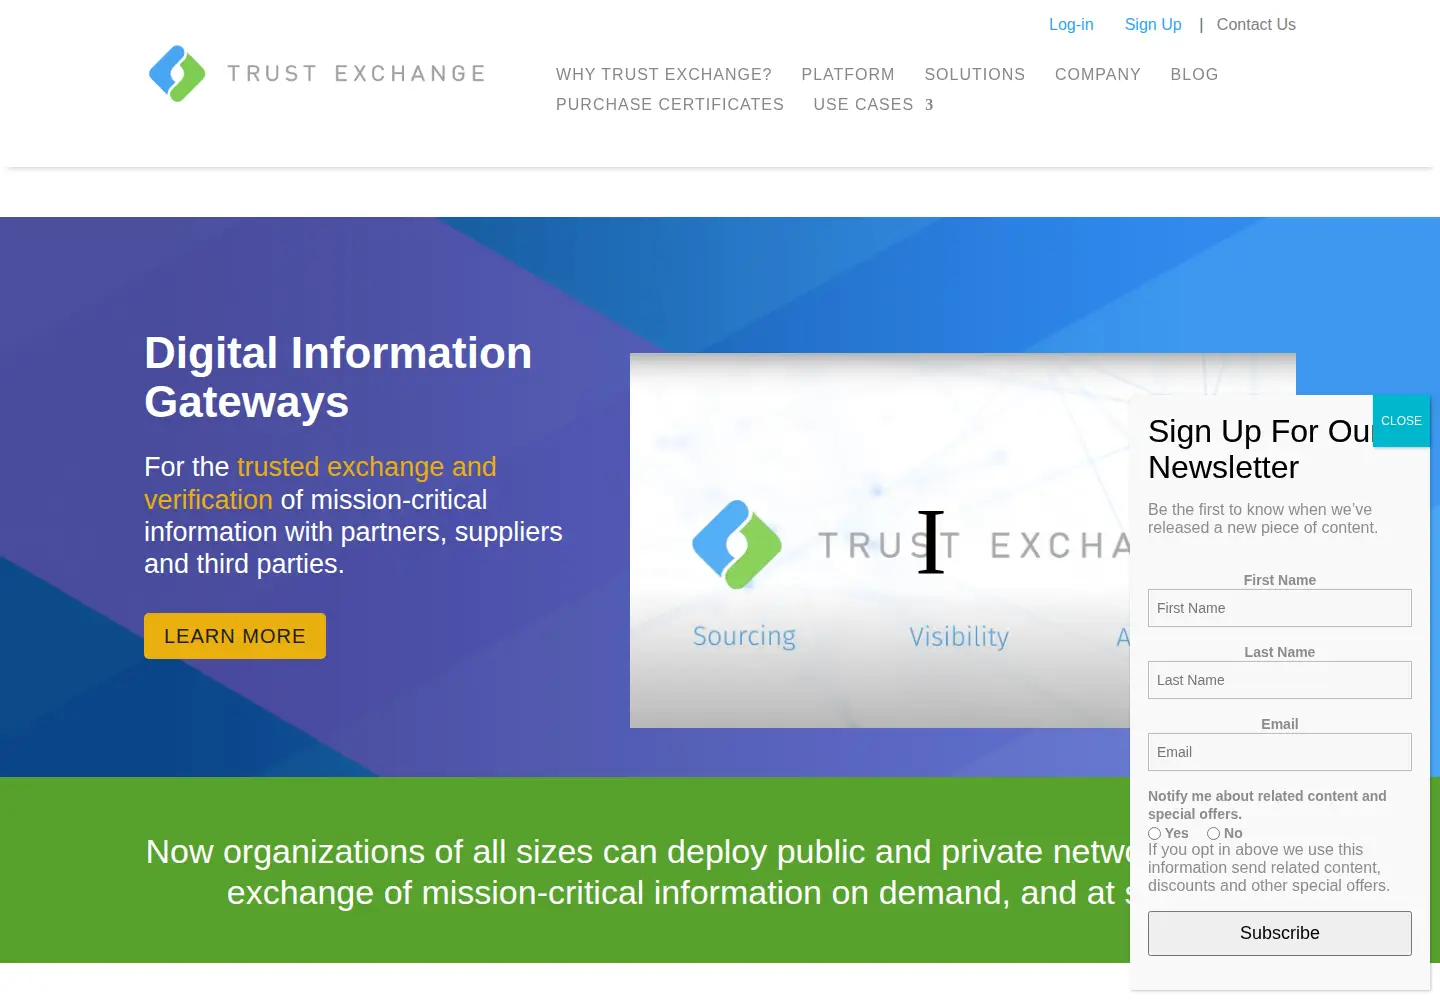Select the No radio button

point(1213,833)
